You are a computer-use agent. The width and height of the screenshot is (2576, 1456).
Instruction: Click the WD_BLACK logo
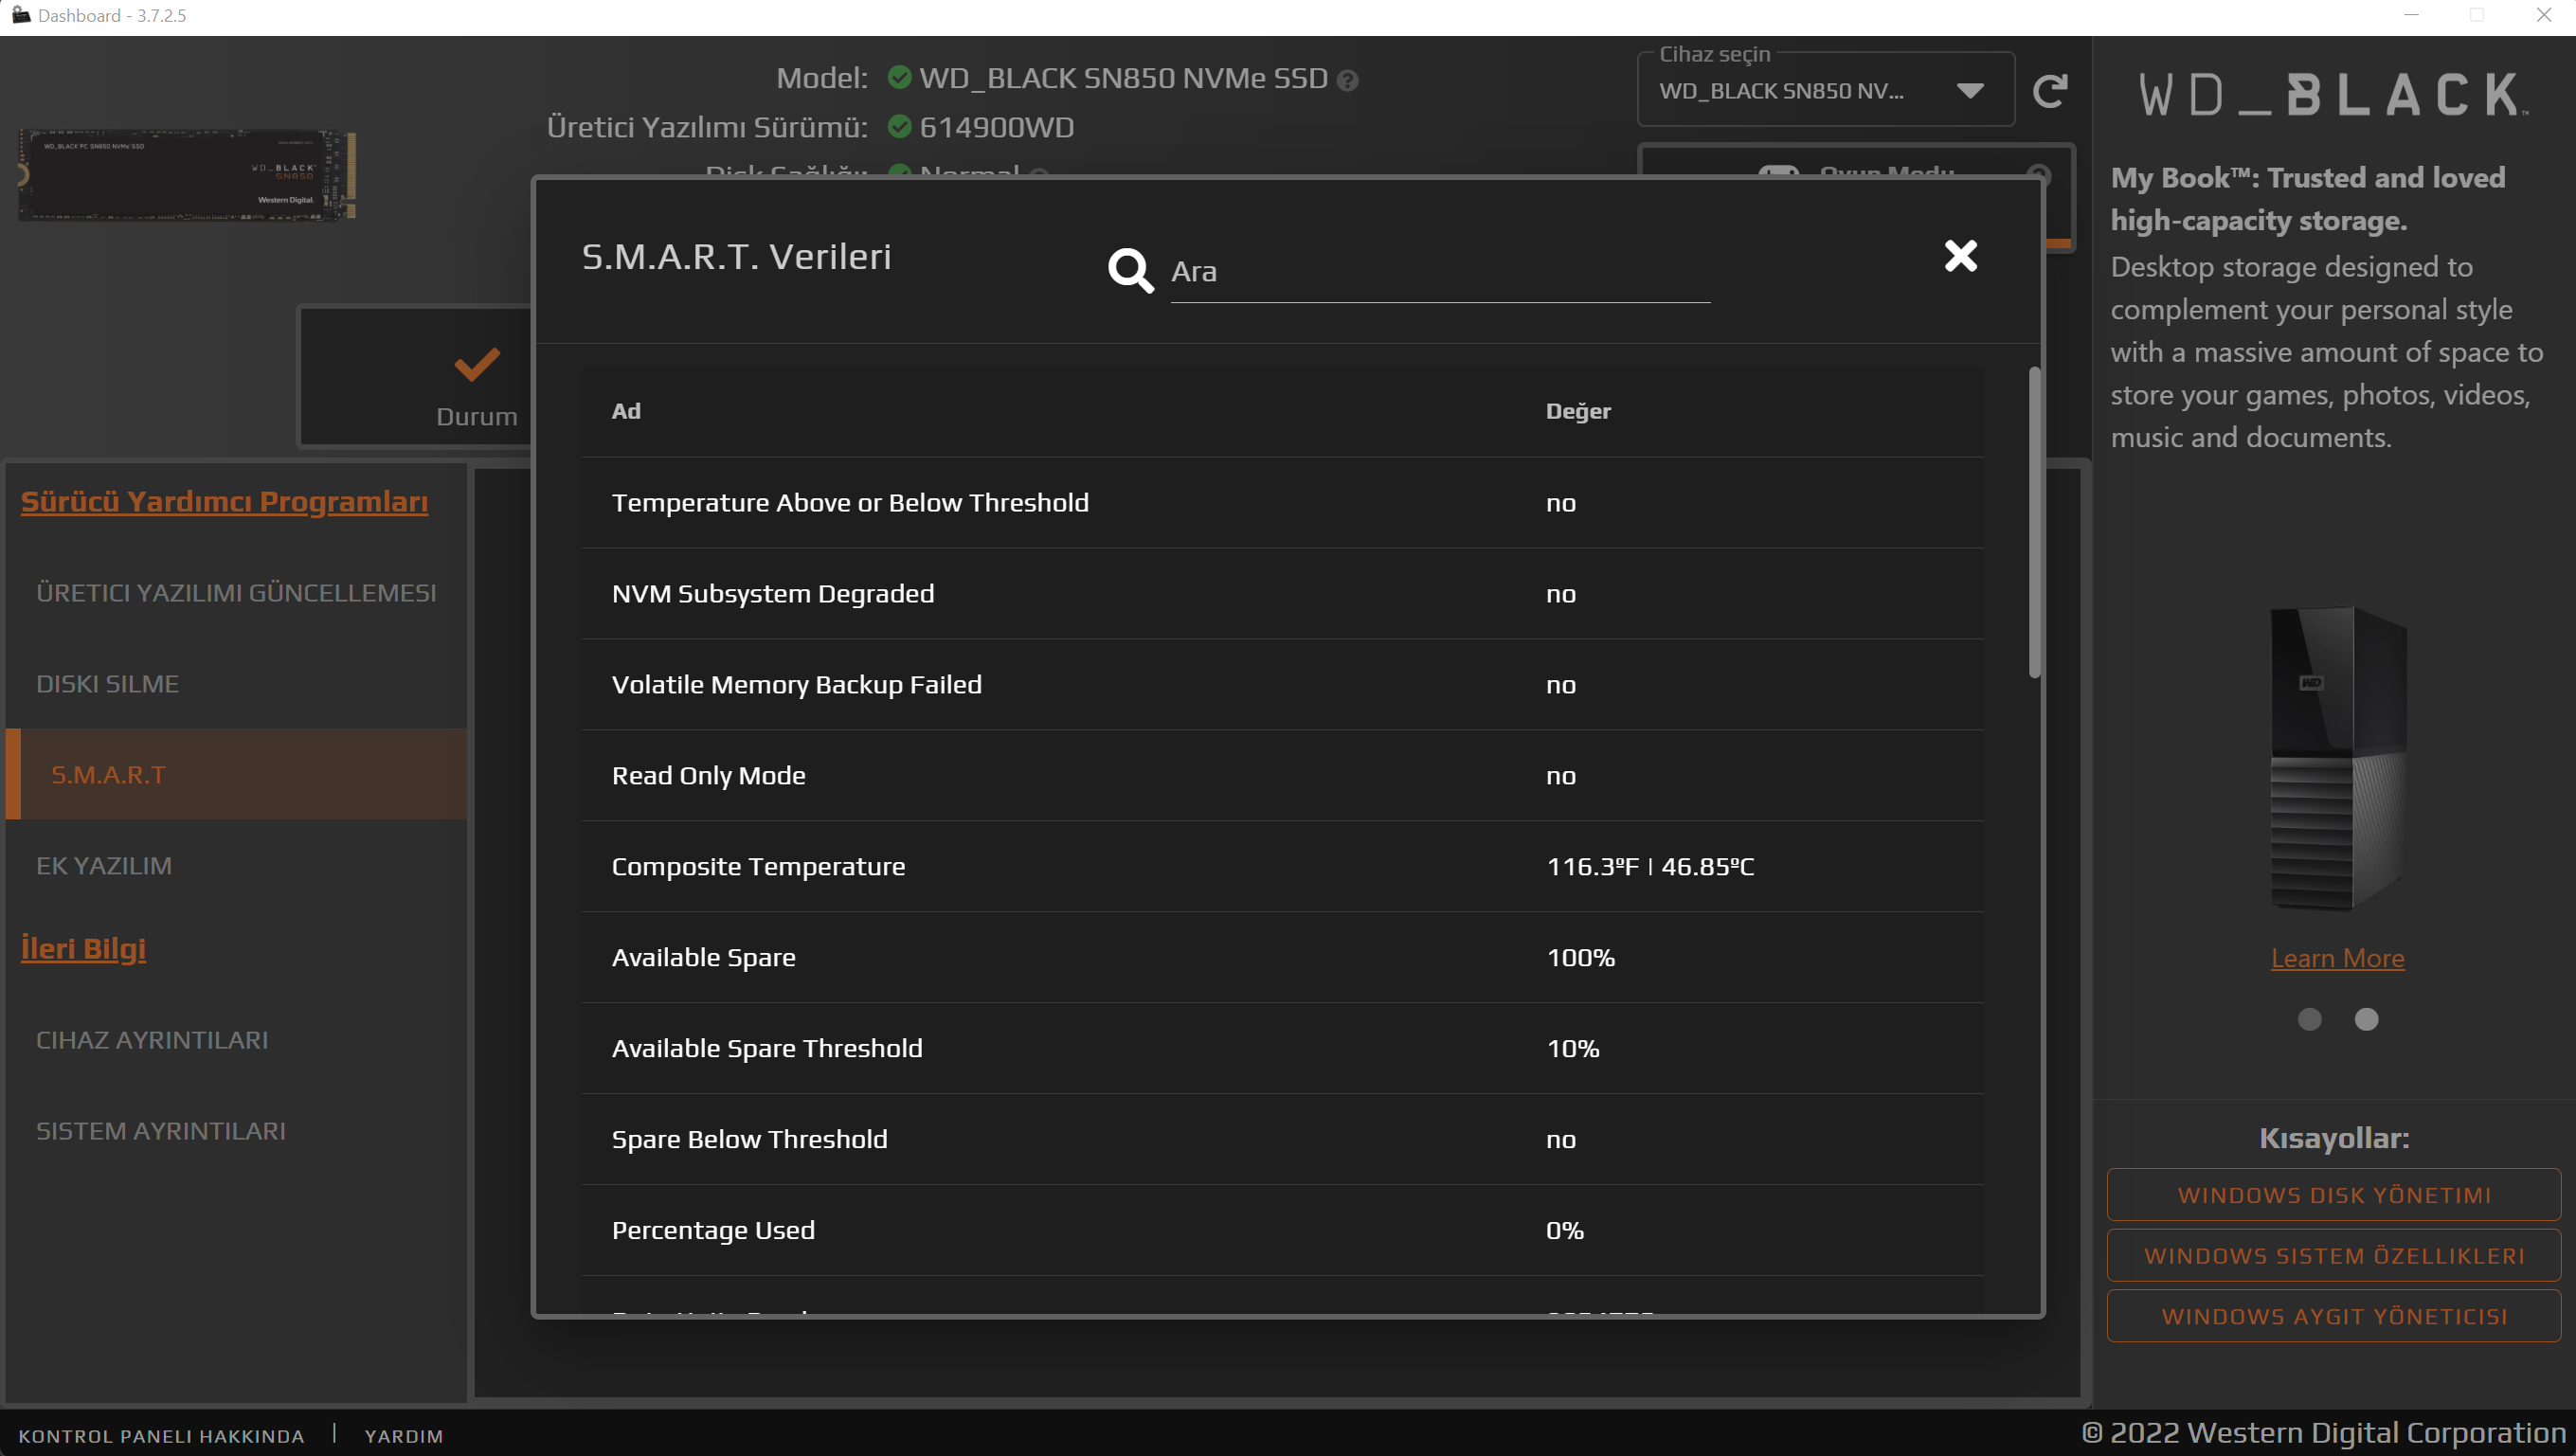2333,96
